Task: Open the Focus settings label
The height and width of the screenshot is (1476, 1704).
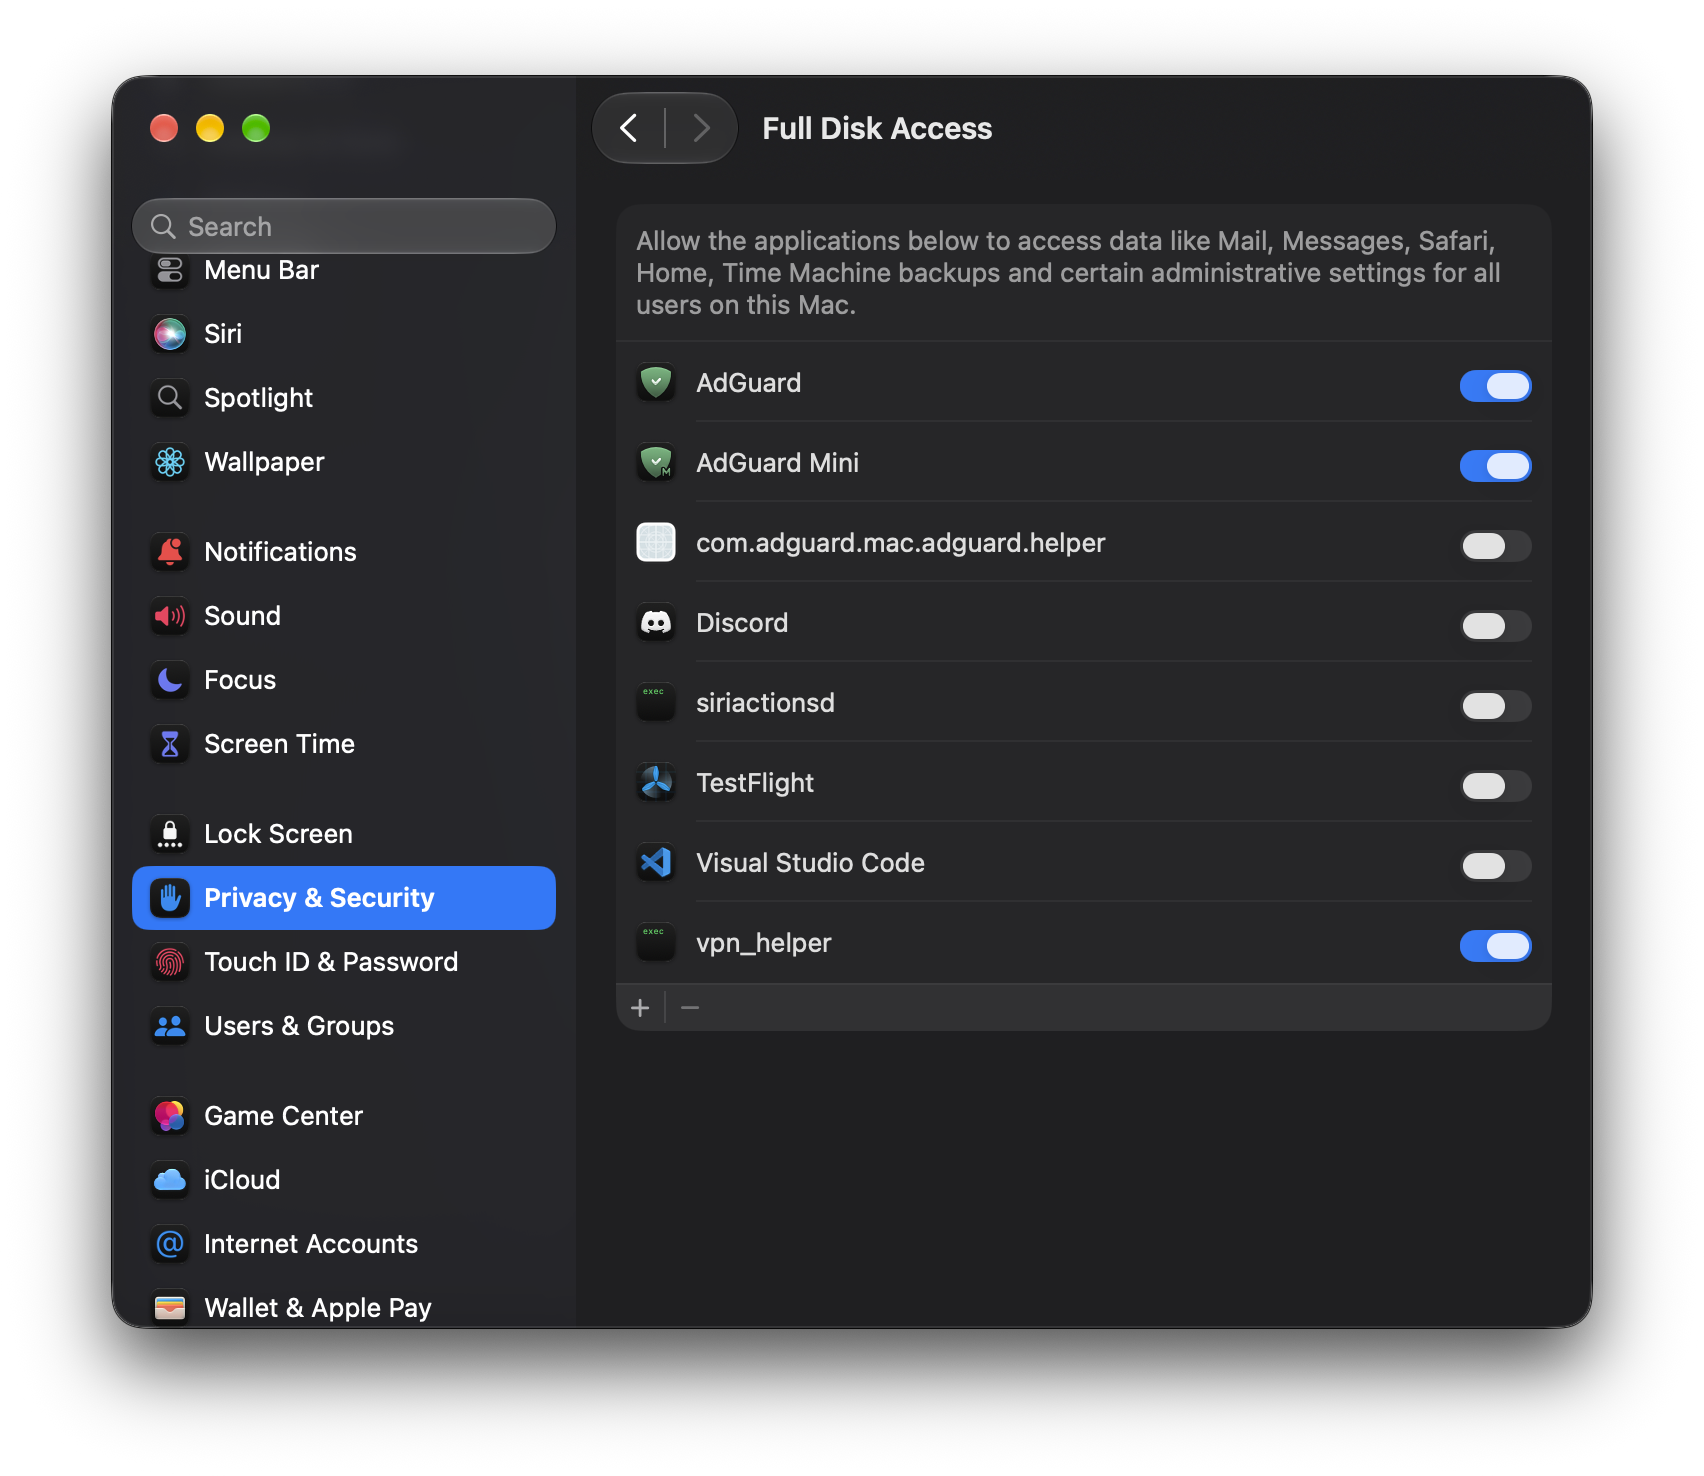Action: pos(240,680)
